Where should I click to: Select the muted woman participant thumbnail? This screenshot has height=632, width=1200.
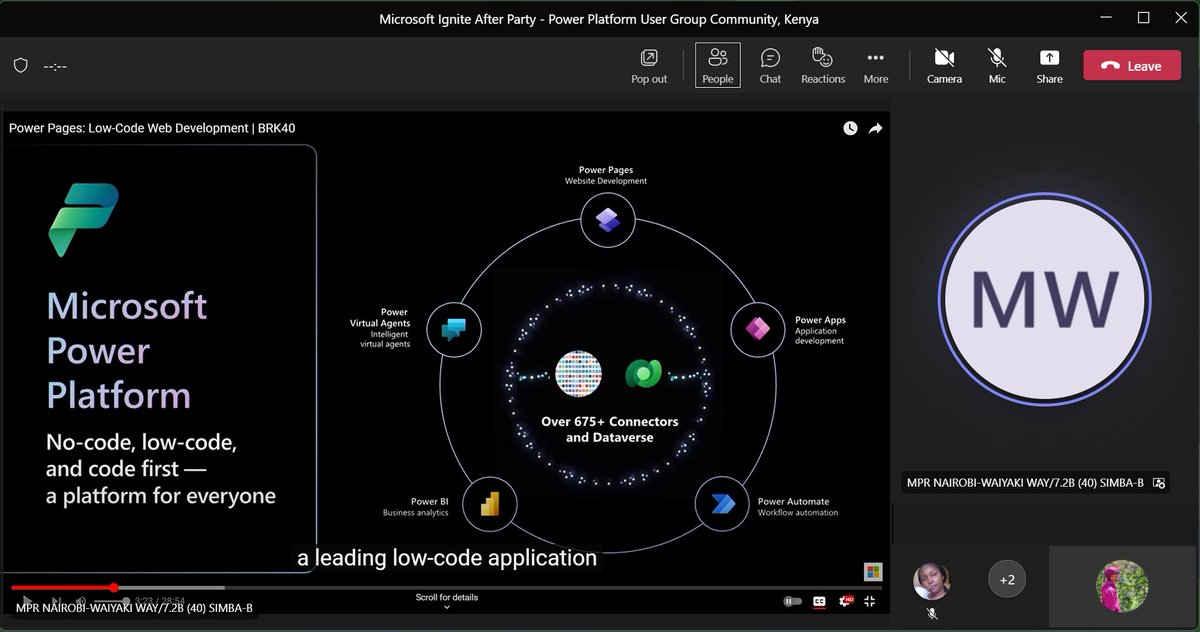coord(932,581)
